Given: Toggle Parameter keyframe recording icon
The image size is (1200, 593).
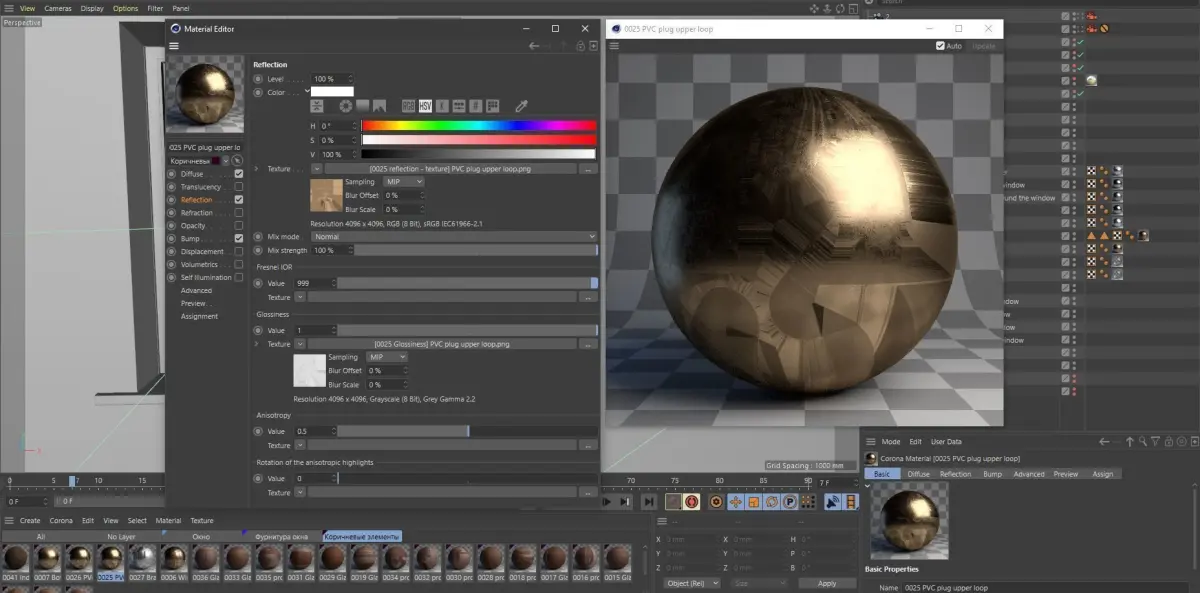Looking at the screenshot, I should 789,501.
